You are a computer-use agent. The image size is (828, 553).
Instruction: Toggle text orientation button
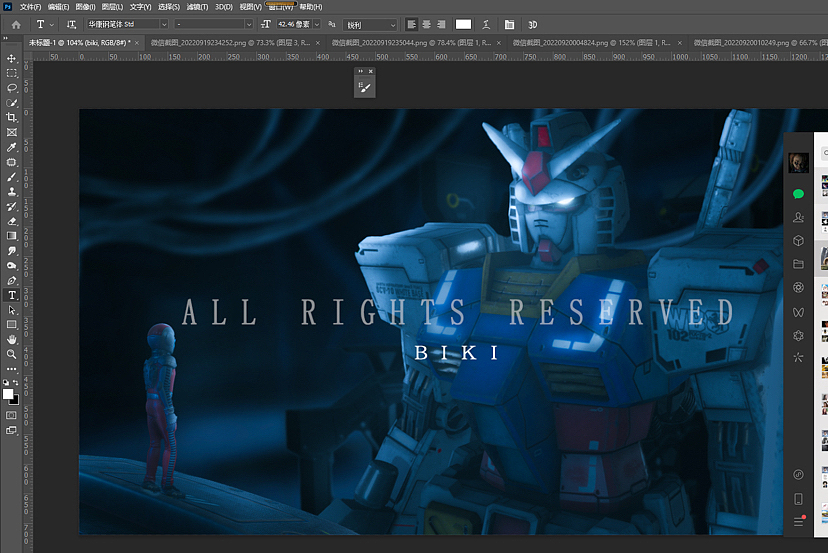(71, 24)
